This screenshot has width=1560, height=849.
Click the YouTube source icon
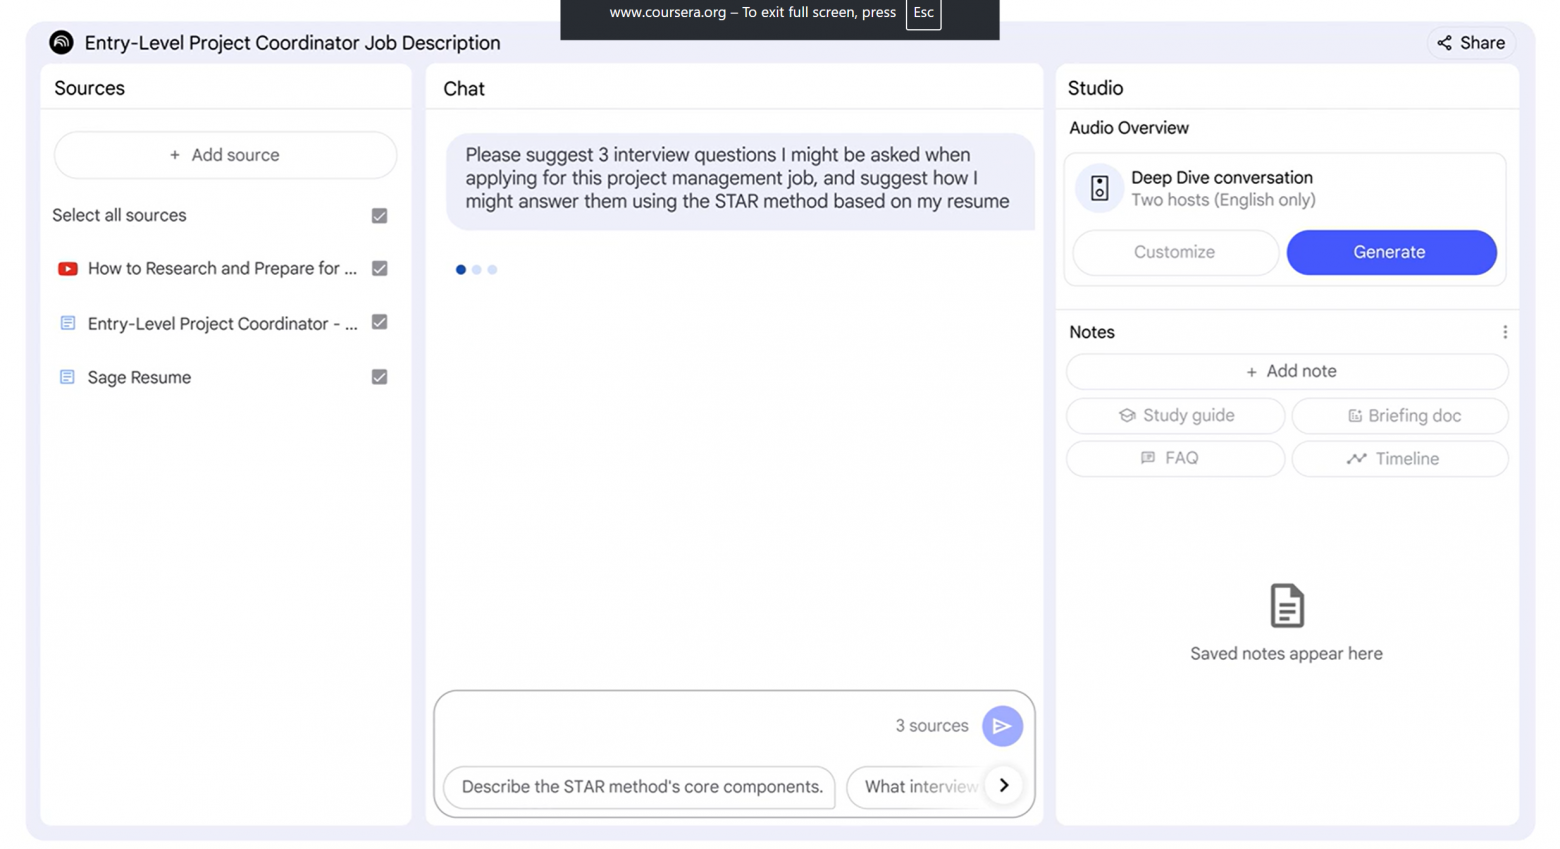point(67,269)
